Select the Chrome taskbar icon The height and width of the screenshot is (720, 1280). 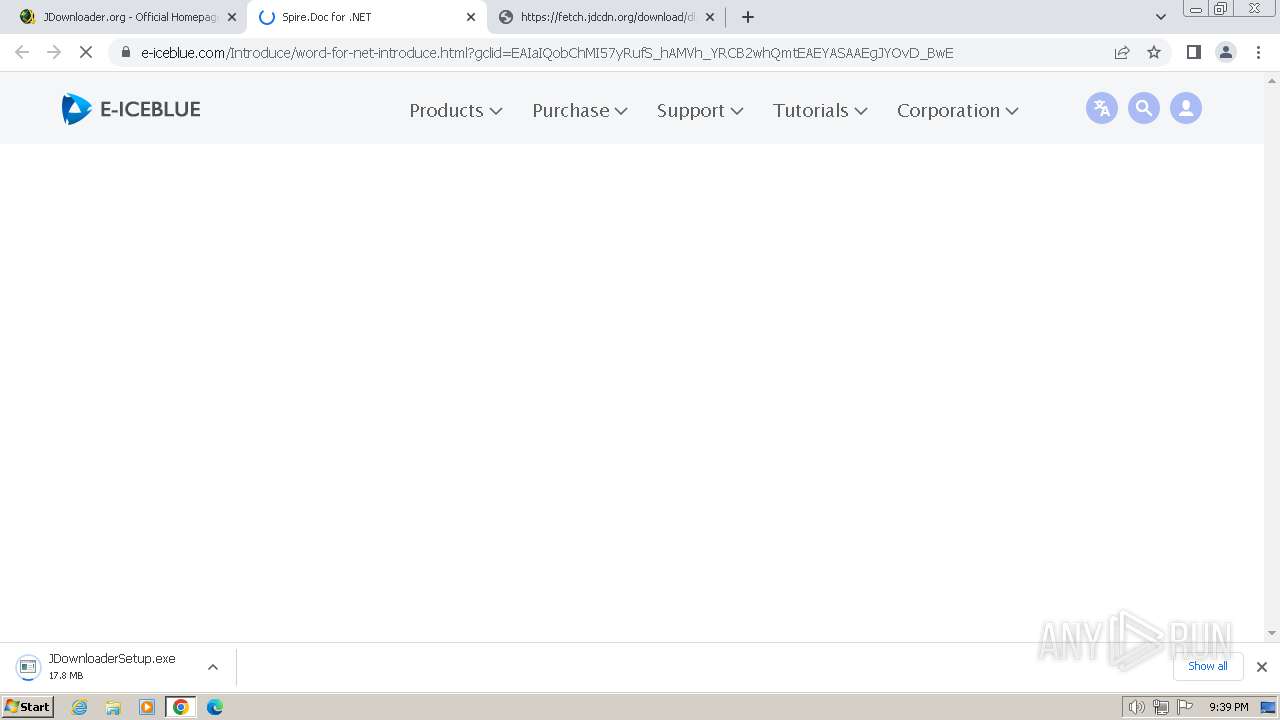coord(181,707)
